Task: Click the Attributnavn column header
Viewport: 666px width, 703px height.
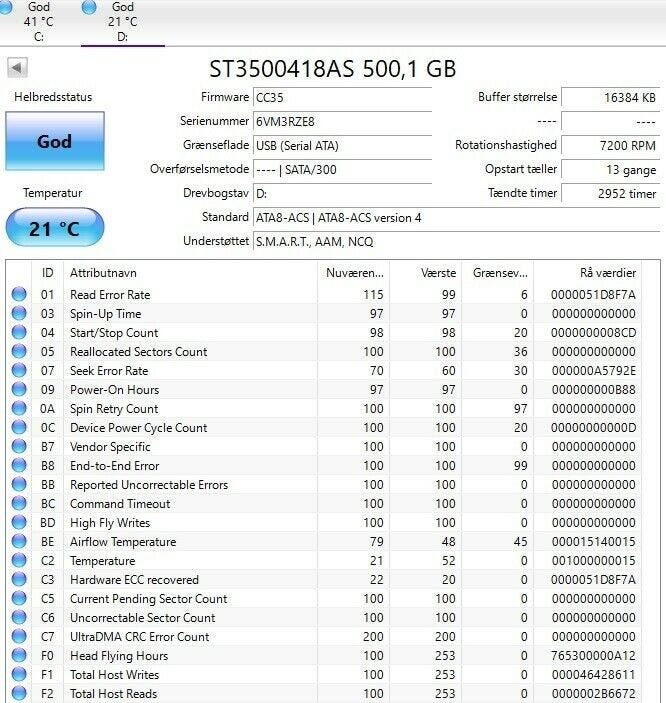Action: click(x=190, y=273)
